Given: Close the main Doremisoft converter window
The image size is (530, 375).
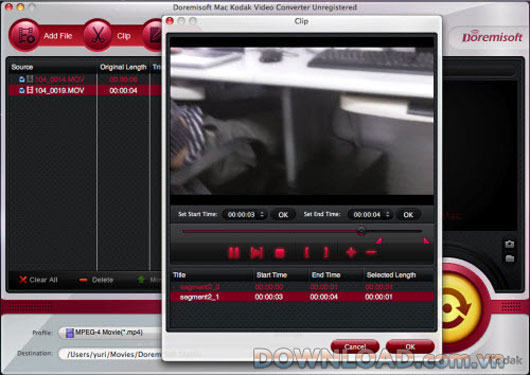Looking at the screenshot, I should tap(8, 7).
